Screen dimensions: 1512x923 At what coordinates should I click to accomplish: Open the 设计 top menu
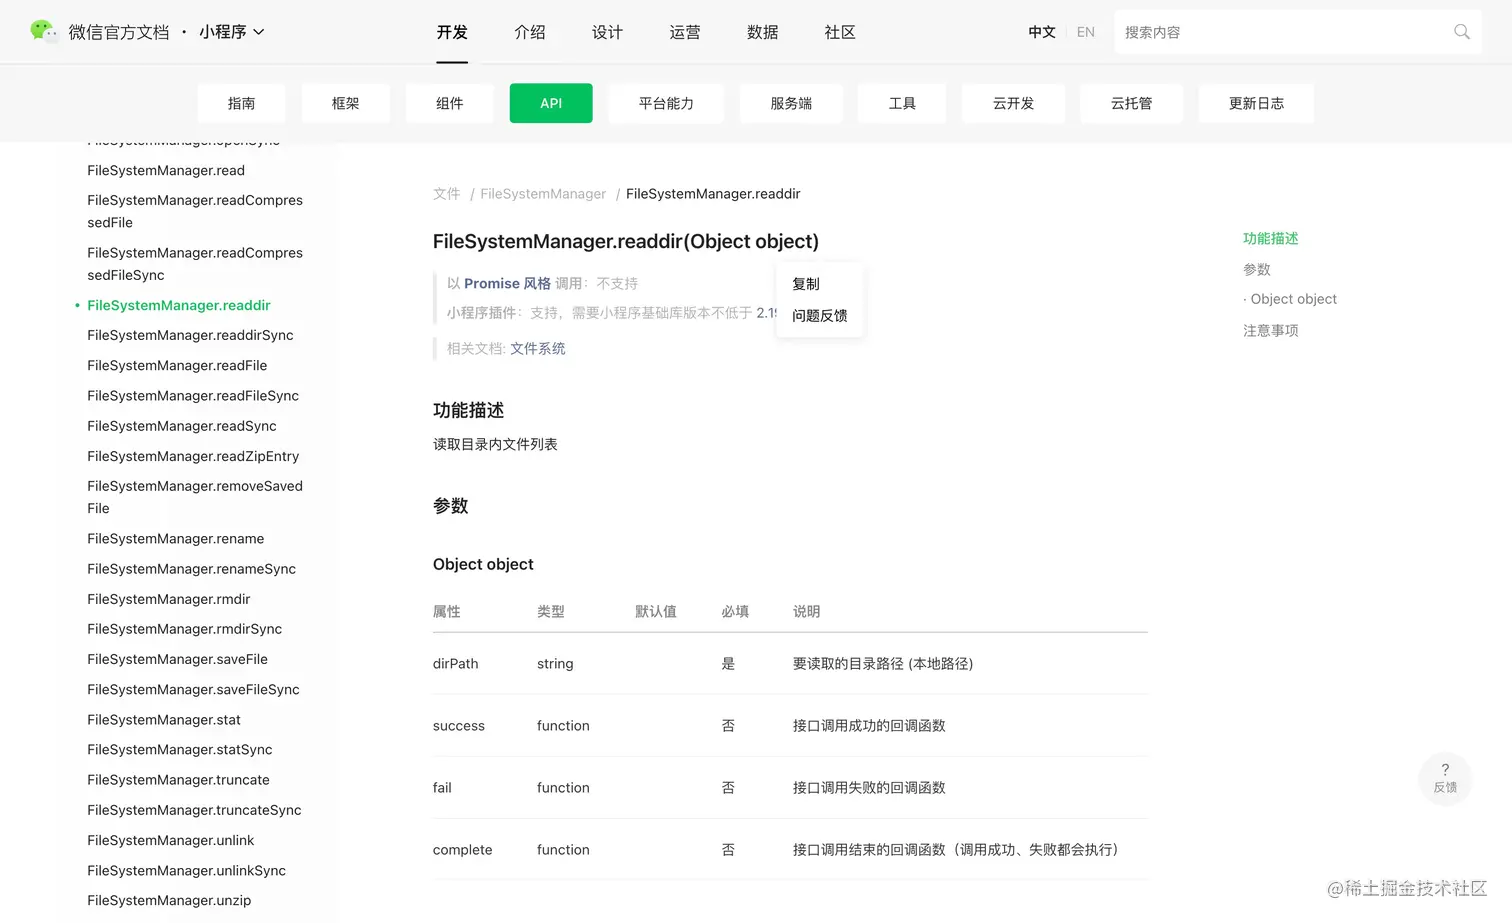(607, 32)
